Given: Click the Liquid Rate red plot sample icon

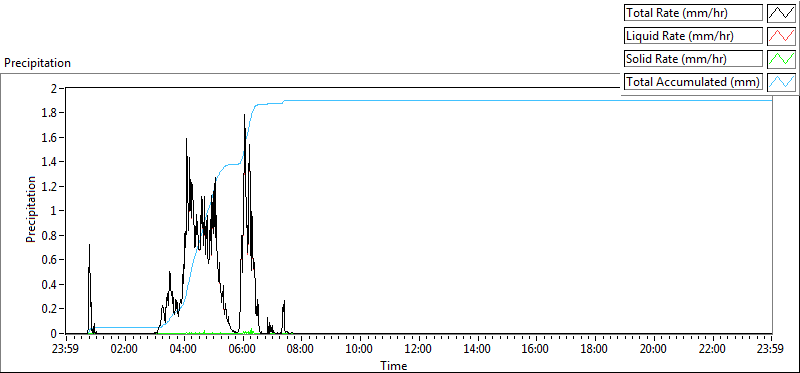Looking at the screenshot, I should click(x=781, y=36).
